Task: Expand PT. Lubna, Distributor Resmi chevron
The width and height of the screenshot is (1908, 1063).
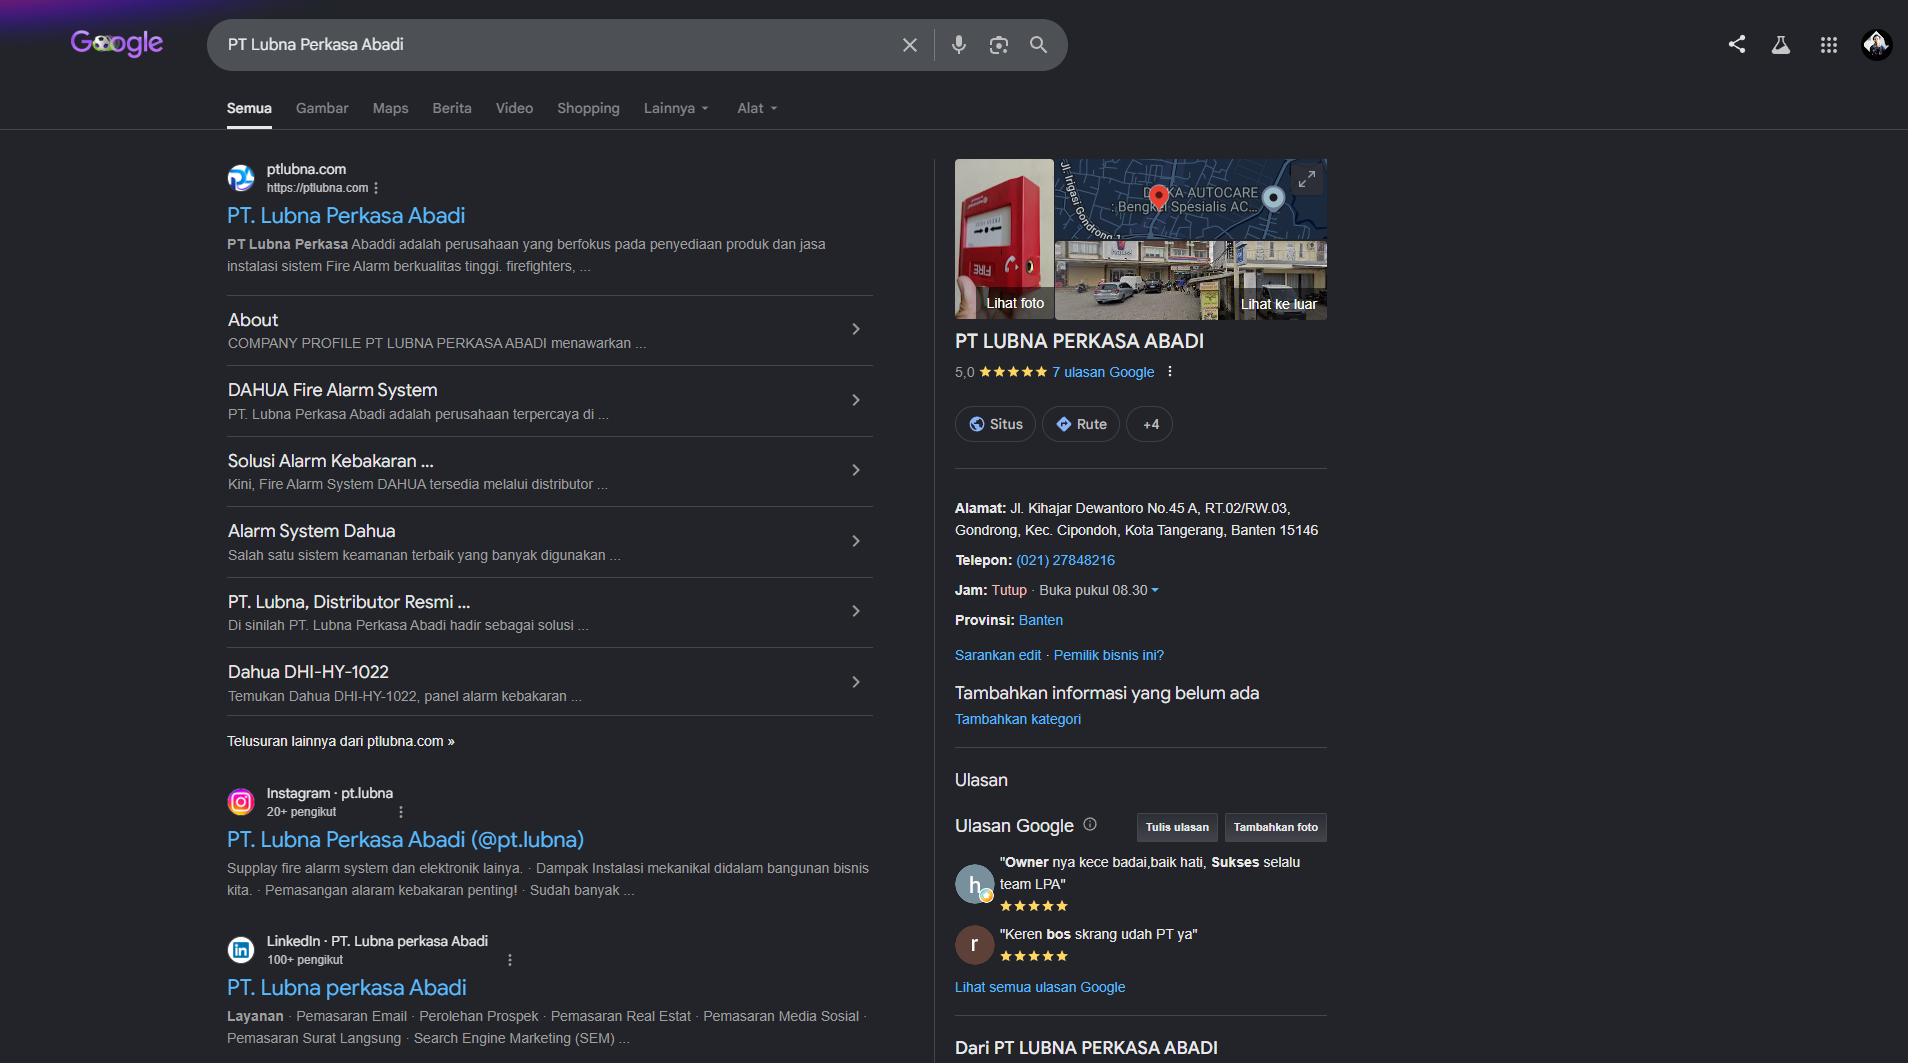Action: [x=856, y=611]
